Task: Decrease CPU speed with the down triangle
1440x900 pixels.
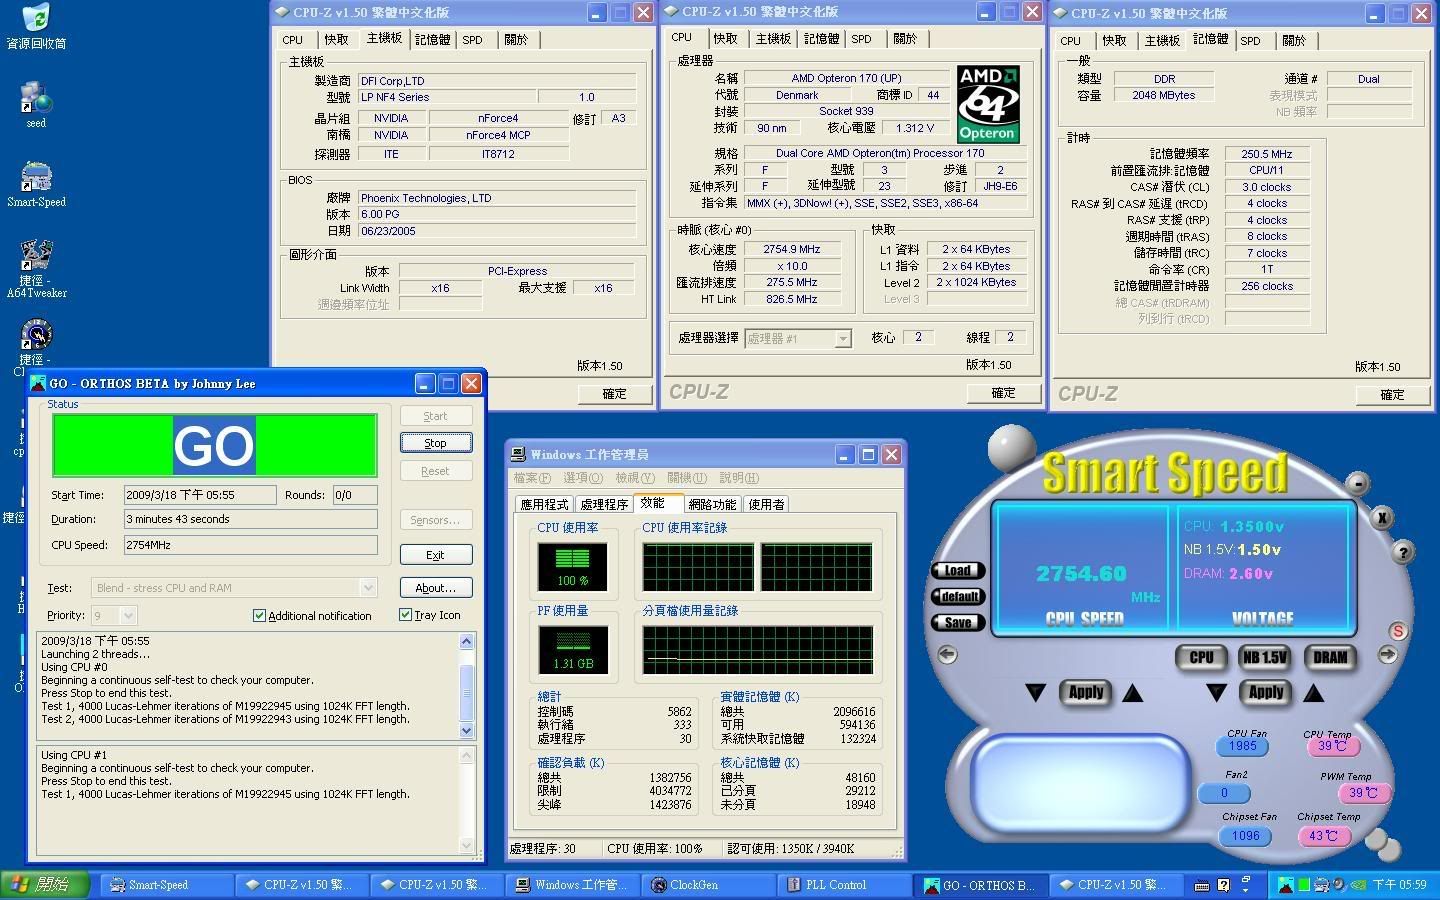Action: tap(1036, 692)
